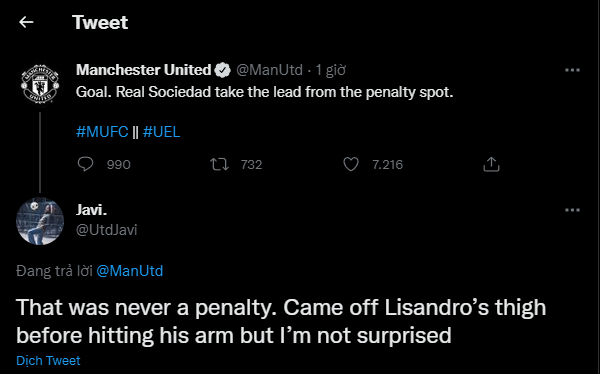
Task: Open Javi's profile picture
Action: (40, 221)
